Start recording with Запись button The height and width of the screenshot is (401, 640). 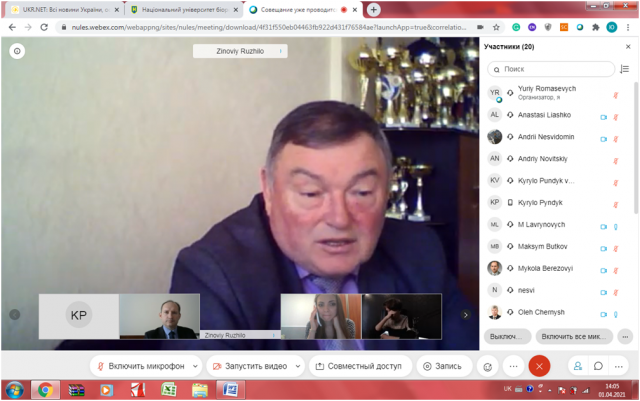(x=443, y=366)
